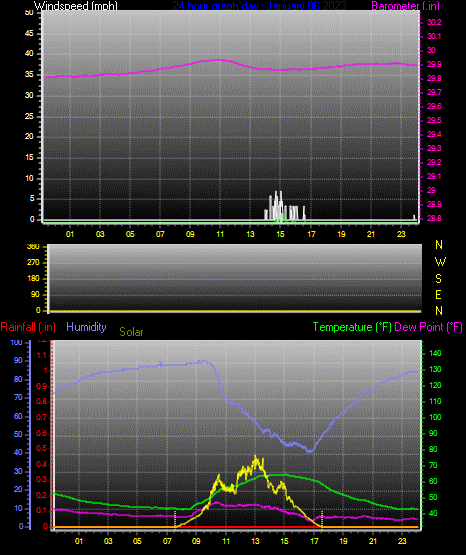Click the 45 windspeed axis value

29,34
